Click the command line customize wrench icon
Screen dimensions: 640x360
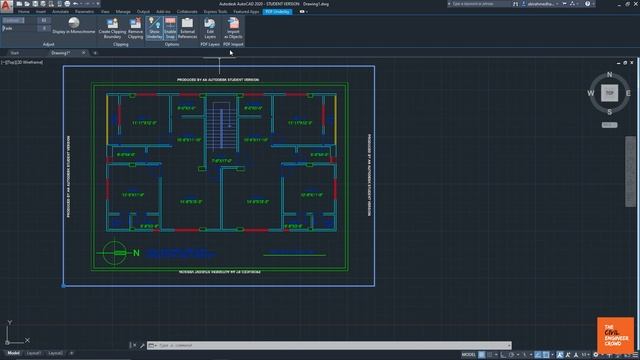click(142, 345)
